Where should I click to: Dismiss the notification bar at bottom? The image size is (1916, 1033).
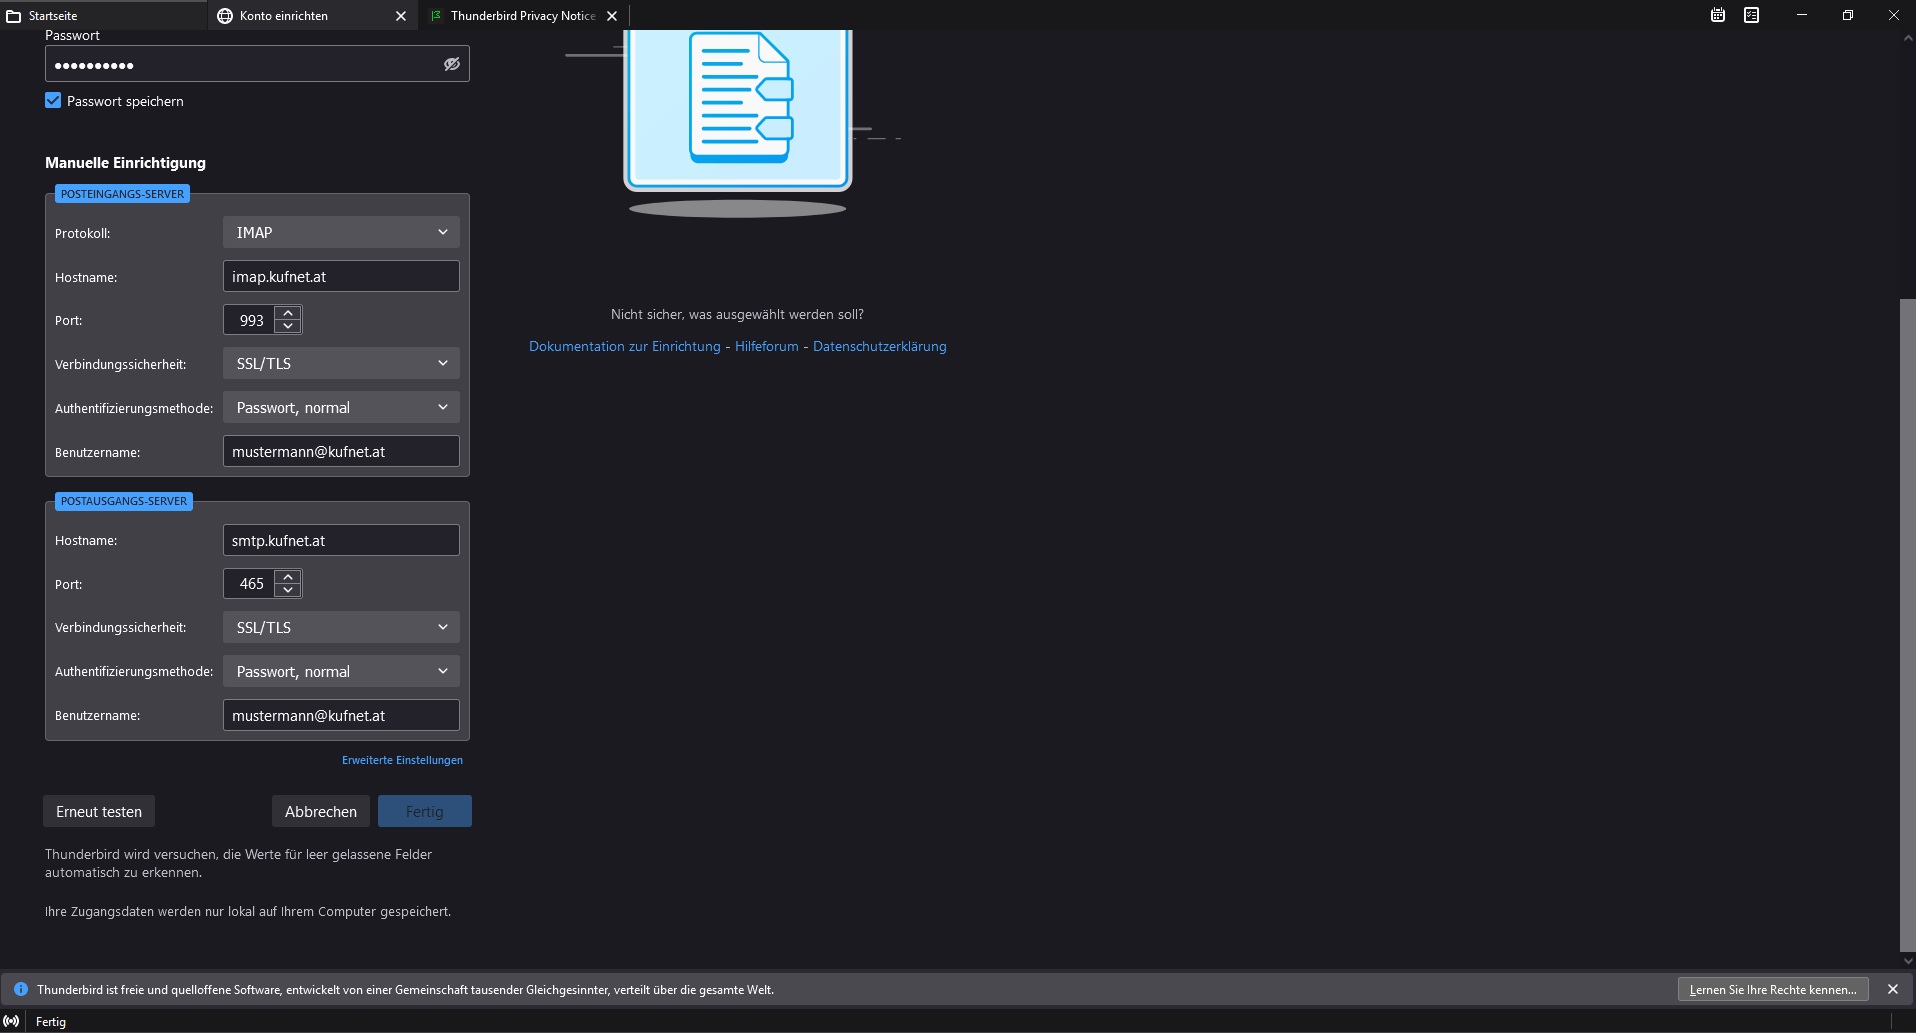1892,989
